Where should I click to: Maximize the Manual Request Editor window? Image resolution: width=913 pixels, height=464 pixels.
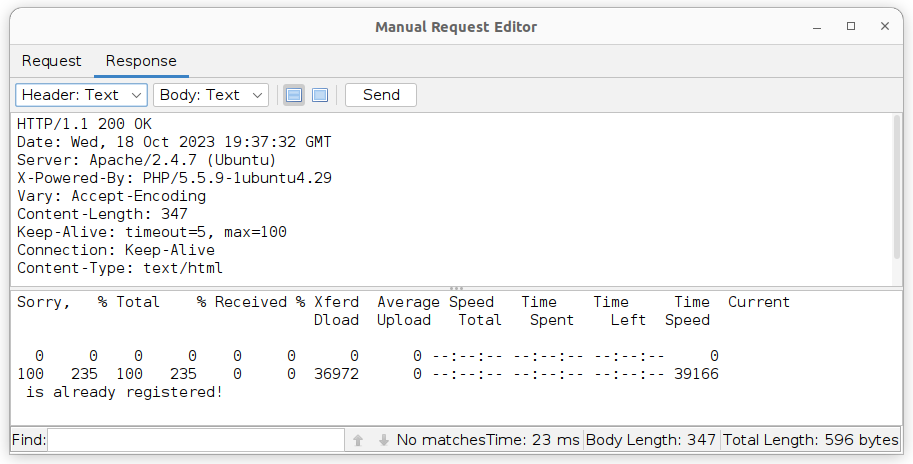coord(851,27)
